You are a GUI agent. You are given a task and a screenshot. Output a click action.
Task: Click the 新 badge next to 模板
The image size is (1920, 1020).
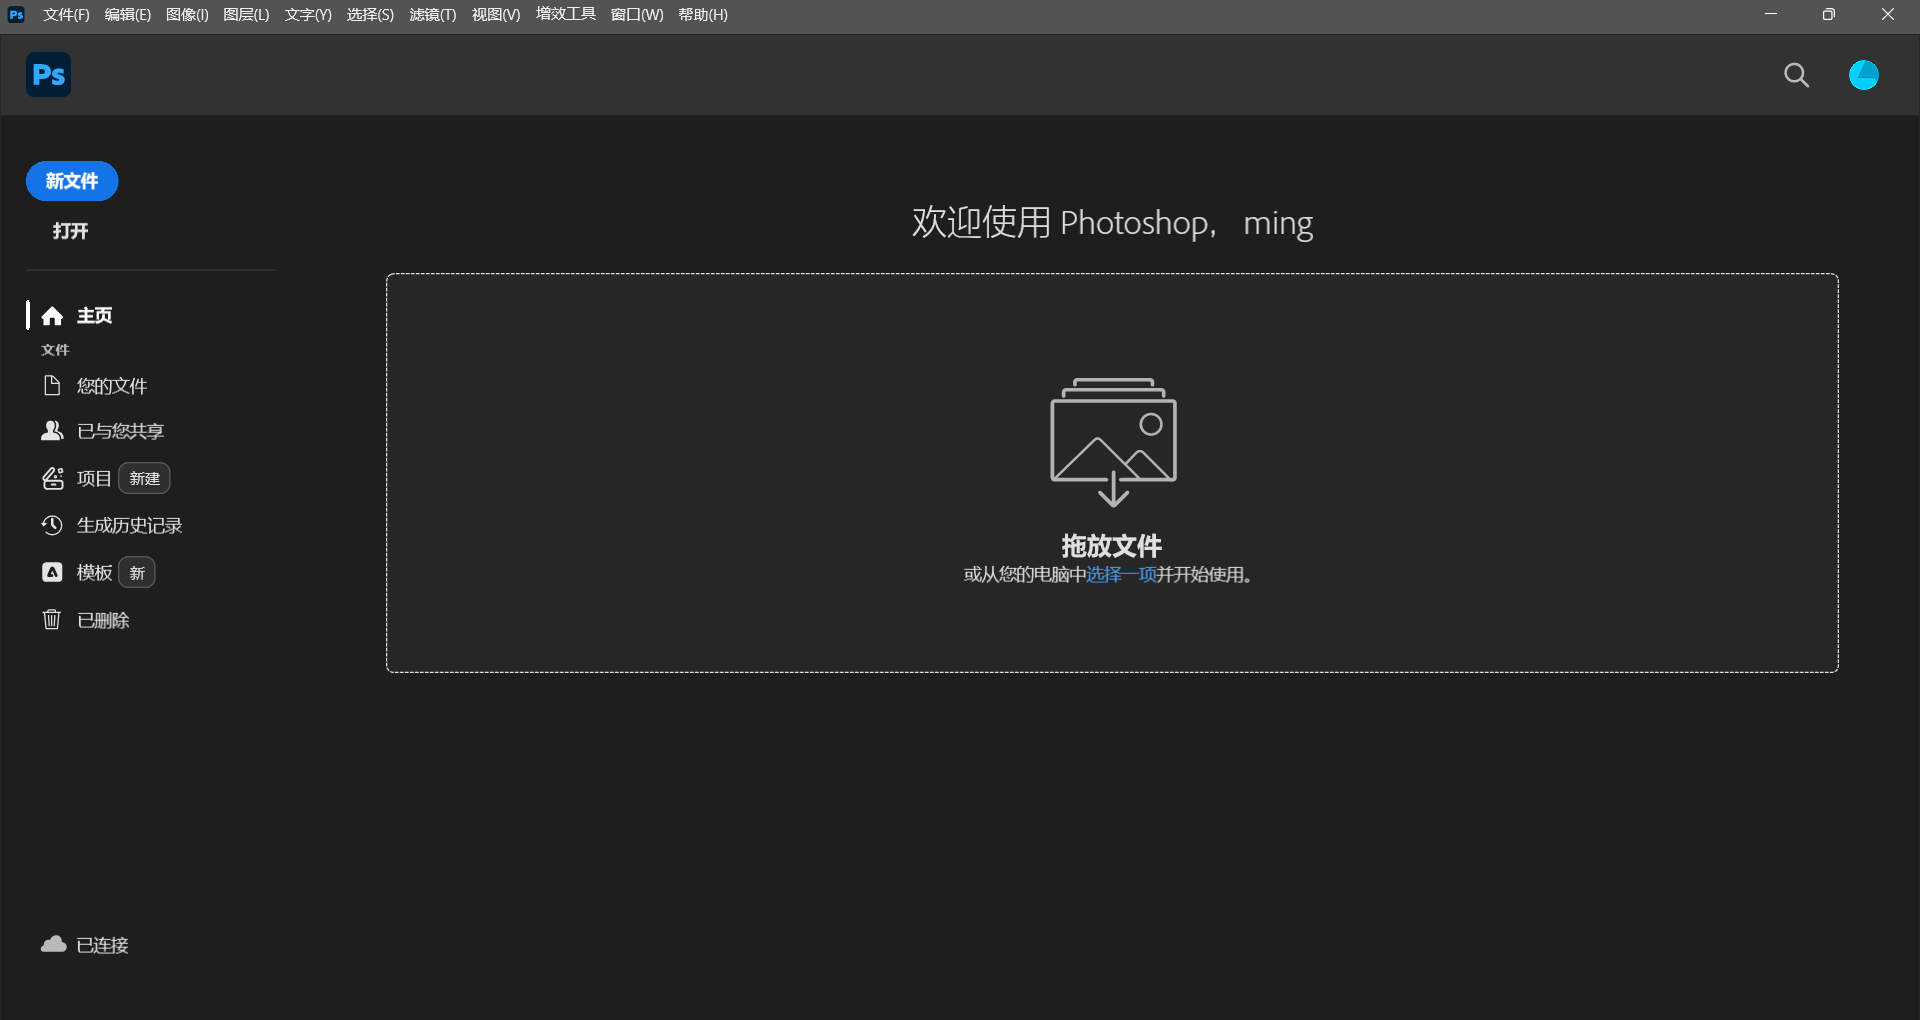click(x=137, y=572)
